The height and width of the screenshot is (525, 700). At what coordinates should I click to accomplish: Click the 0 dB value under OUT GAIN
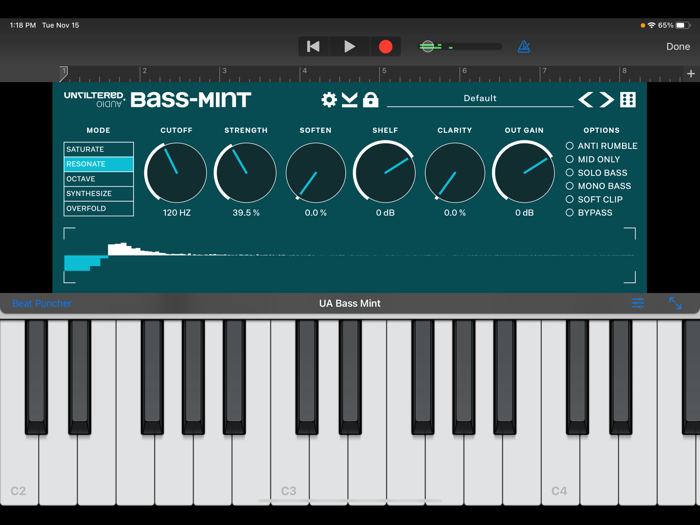pyautogui.click(x=524, y=213)
